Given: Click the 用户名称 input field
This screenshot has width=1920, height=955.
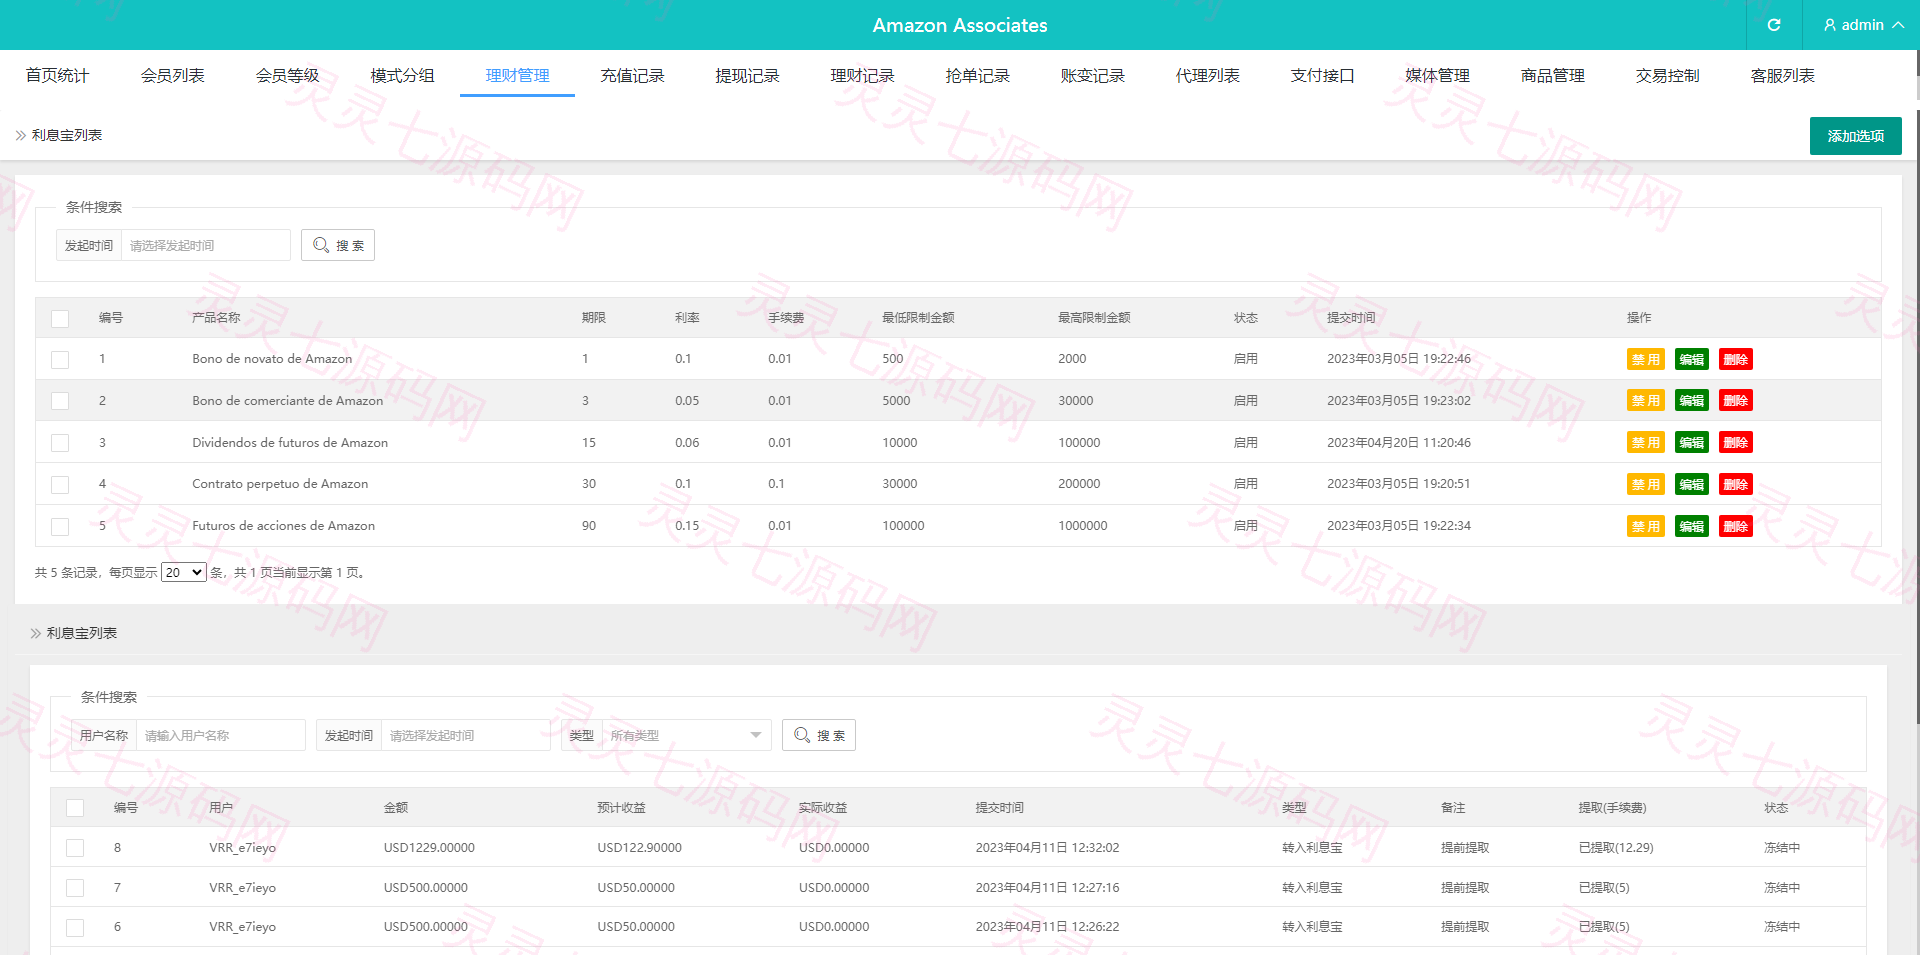Looking at the screenshot, I should pyautogui.click(x=221, y=735).
